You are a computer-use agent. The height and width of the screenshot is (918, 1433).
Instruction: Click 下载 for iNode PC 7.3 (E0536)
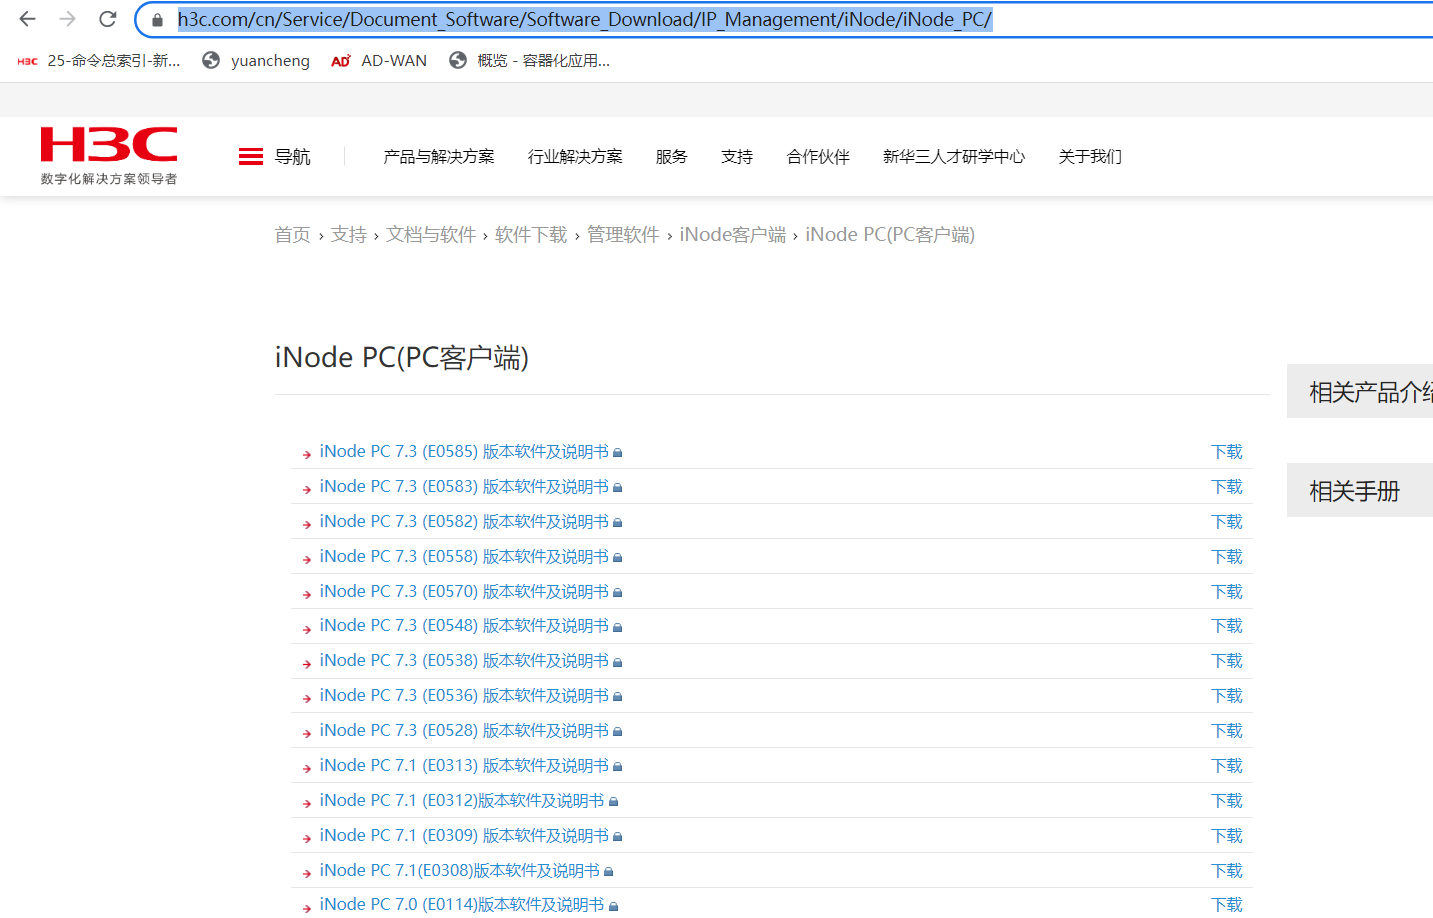point(1227,696)
